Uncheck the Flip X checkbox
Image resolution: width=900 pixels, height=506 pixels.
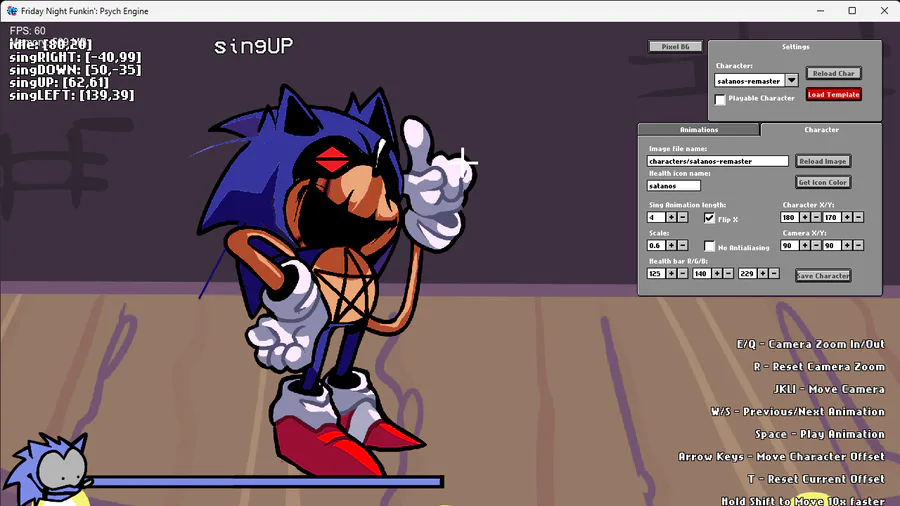point(709,218)
